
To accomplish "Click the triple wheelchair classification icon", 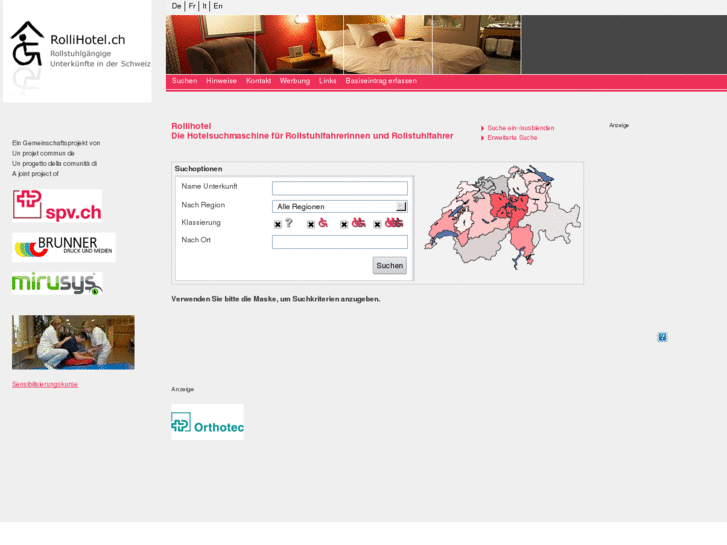I will [394, 223].
